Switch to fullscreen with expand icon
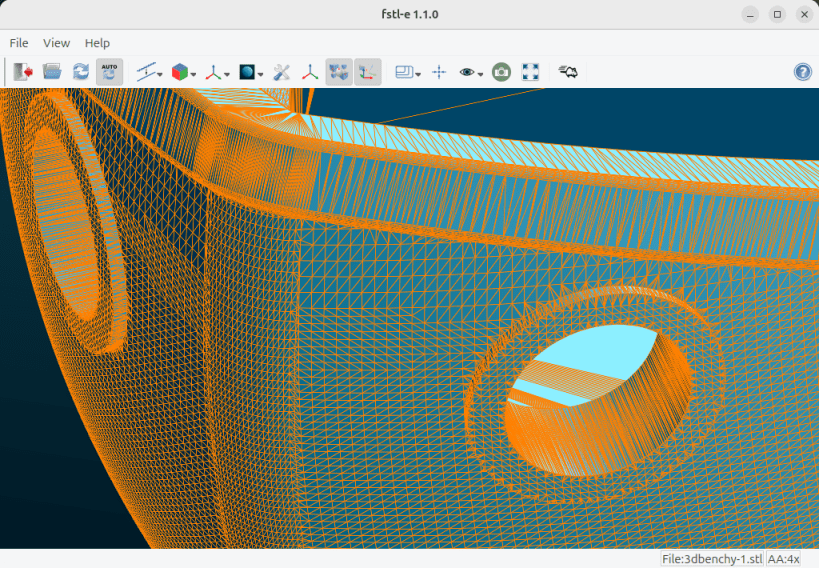819x568 pixels. click(531, 72)
